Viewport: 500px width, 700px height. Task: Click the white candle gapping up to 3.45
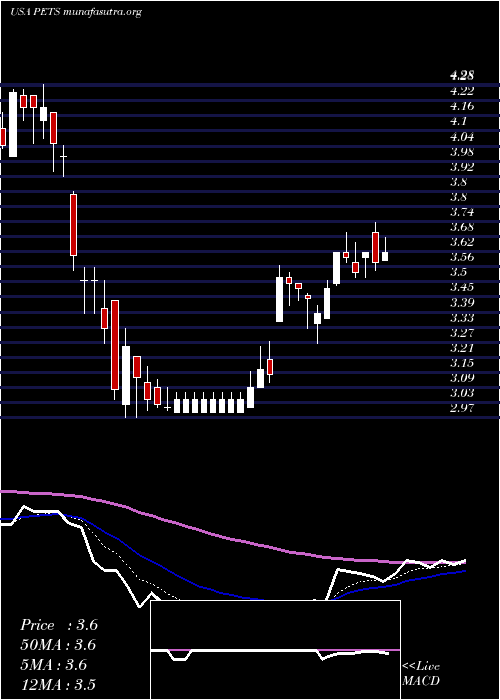(x=279, y=299)
